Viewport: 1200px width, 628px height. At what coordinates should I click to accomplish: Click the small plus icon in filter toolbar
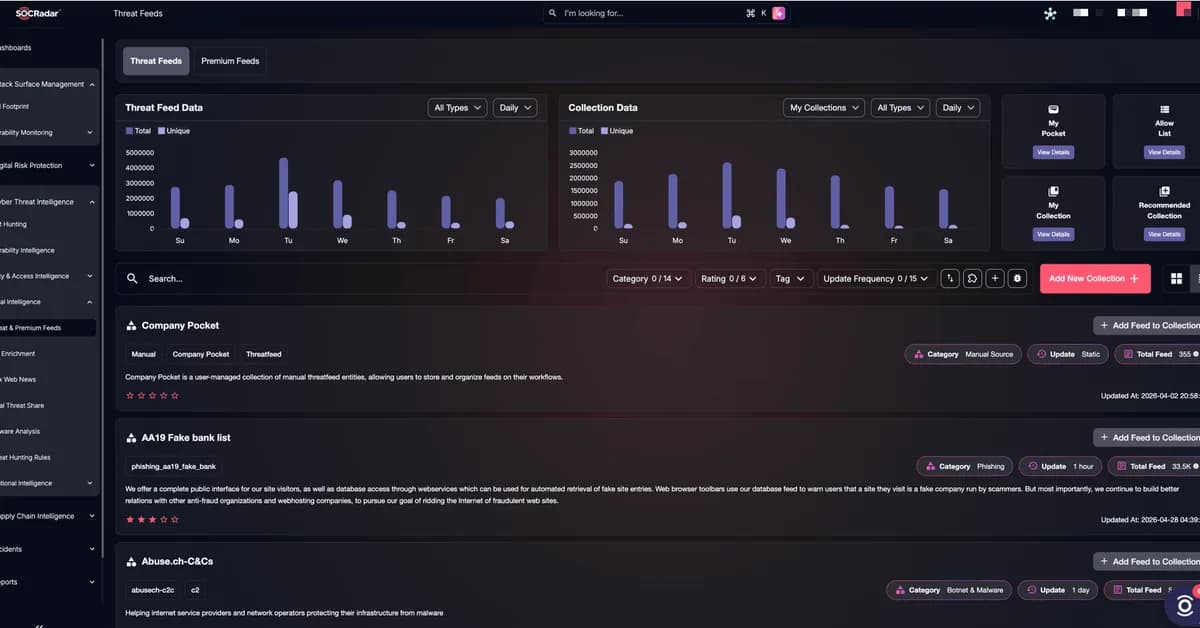coord(995,279)
